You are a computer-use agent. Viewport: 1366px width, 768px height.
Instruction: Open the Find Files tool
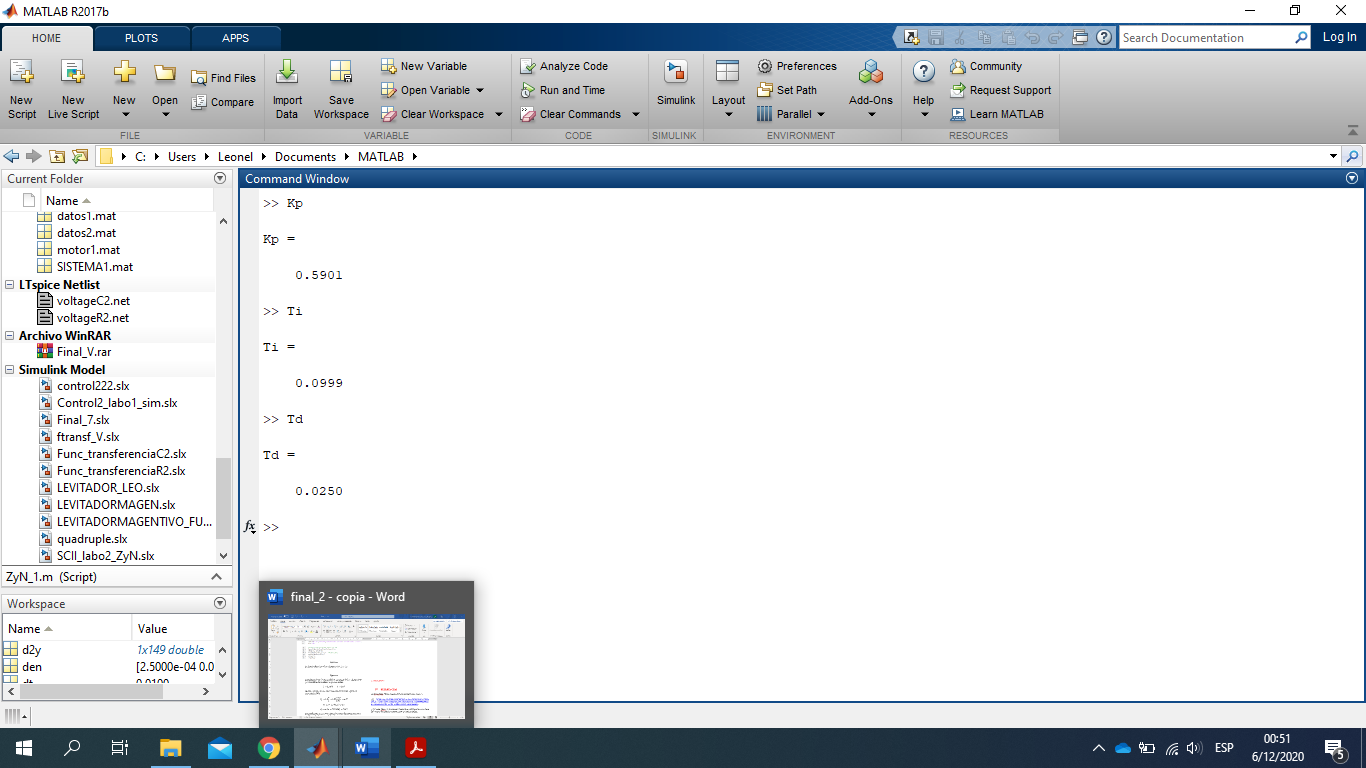pos(223,78)
